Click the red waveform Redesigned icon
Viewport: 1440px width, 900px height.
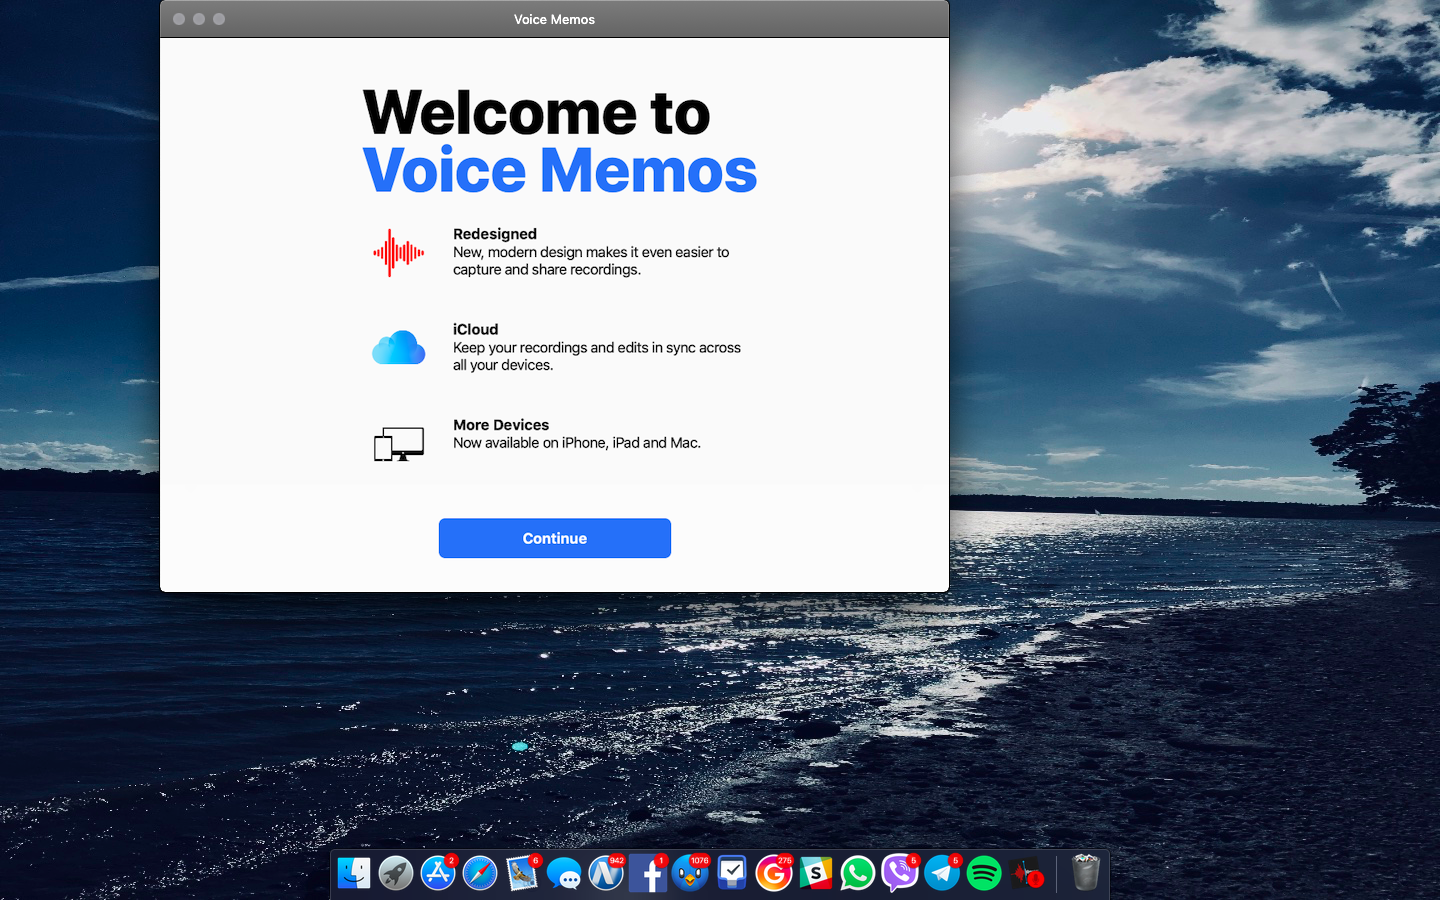point(398,253)
